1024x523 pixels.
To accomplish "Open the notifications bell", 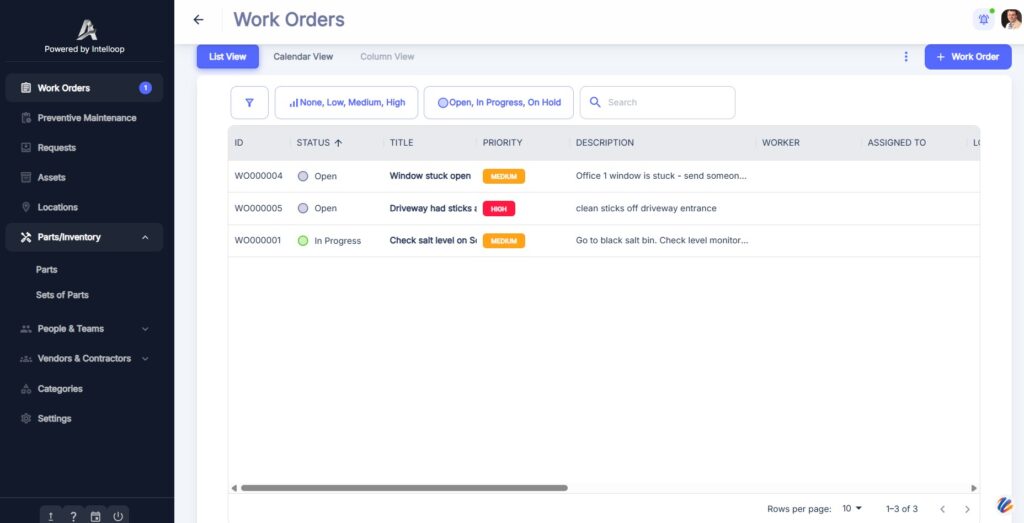I will tap(983, 20).
